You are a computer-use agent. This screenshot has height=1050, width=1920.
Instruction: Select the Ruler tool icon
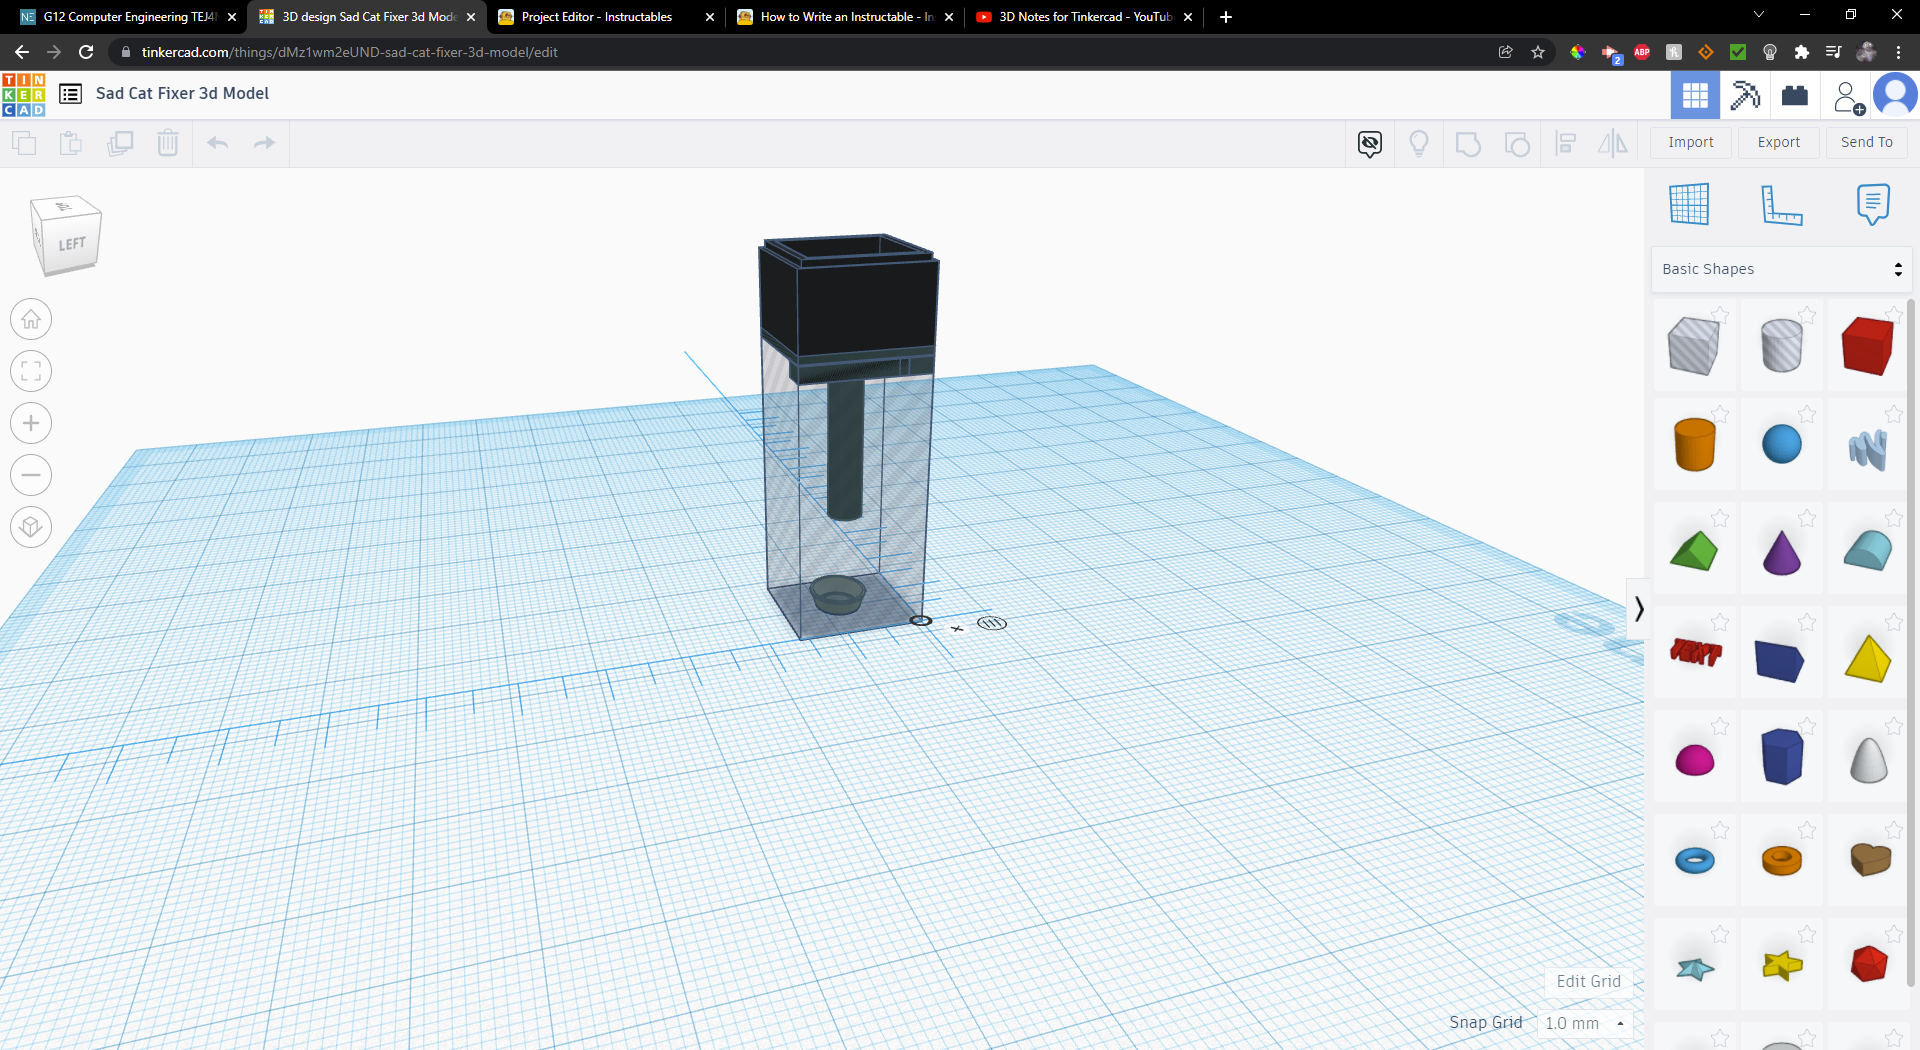1781,204
